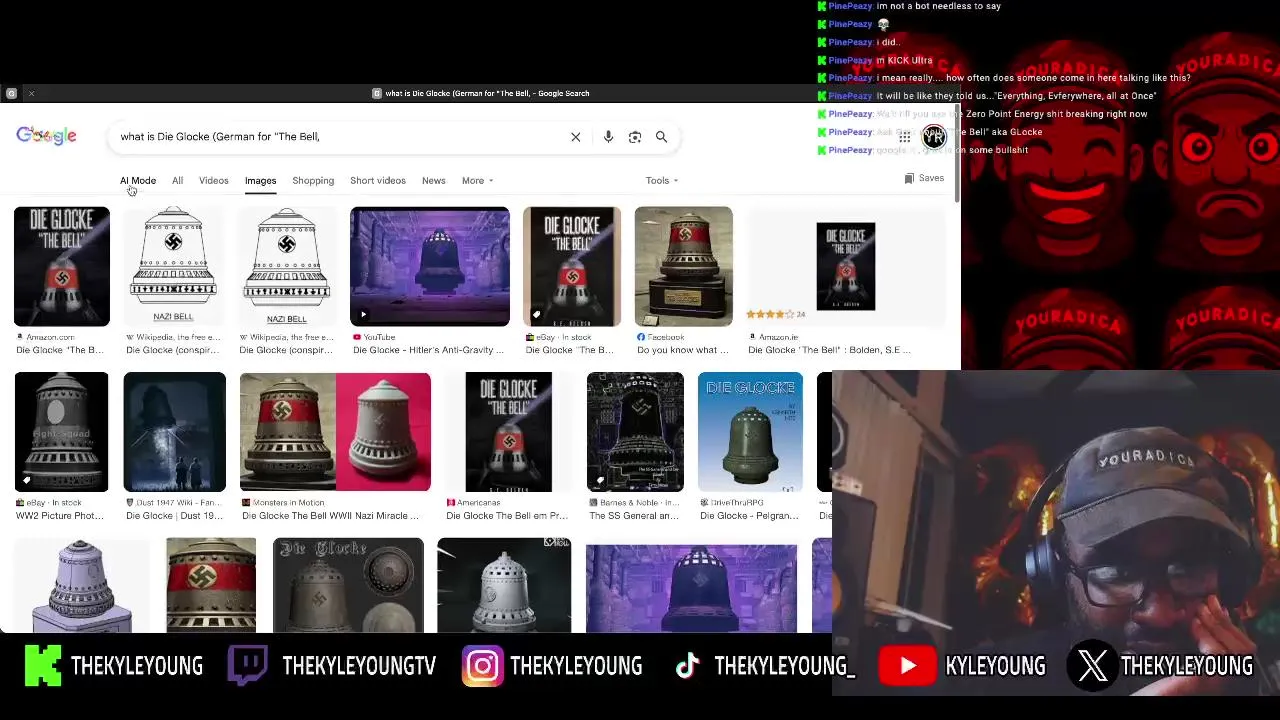Open the dark silver bell render thumbnail
Viewport: 1280px width, 720px height.
coord(504,585)
